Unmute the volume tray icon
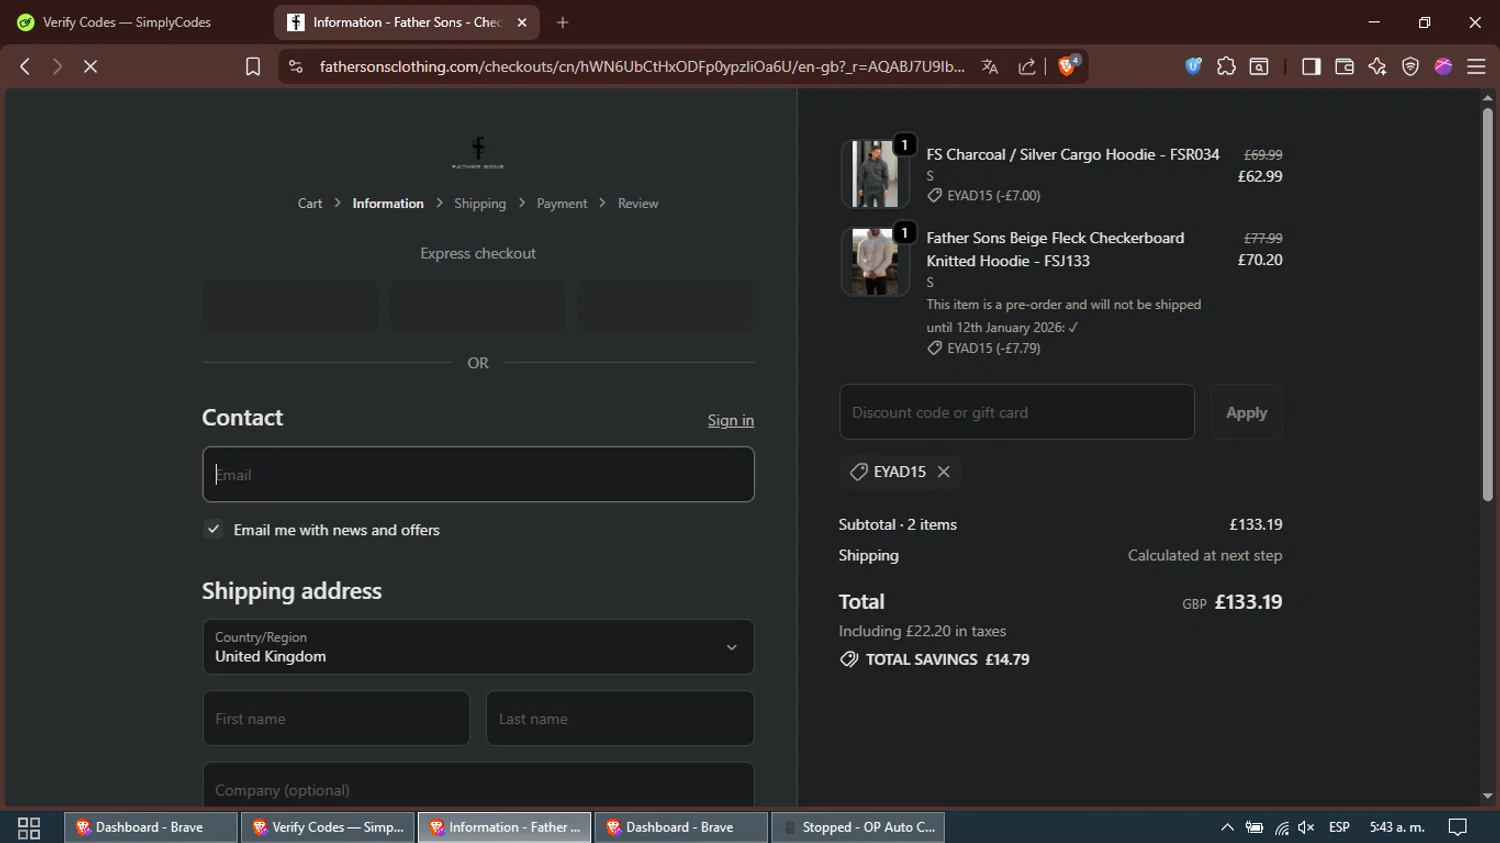 [x=1306, y=827]
